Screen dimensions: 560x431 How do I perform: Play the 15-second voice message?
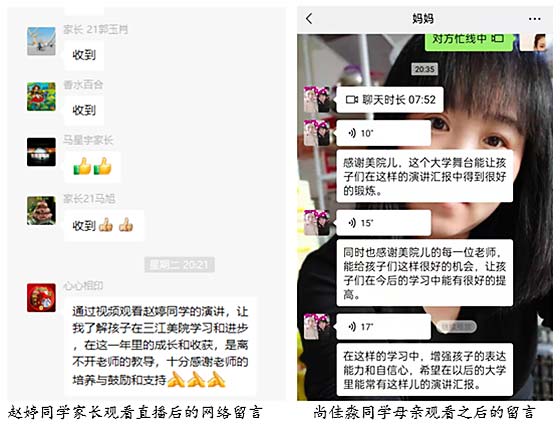384,223
